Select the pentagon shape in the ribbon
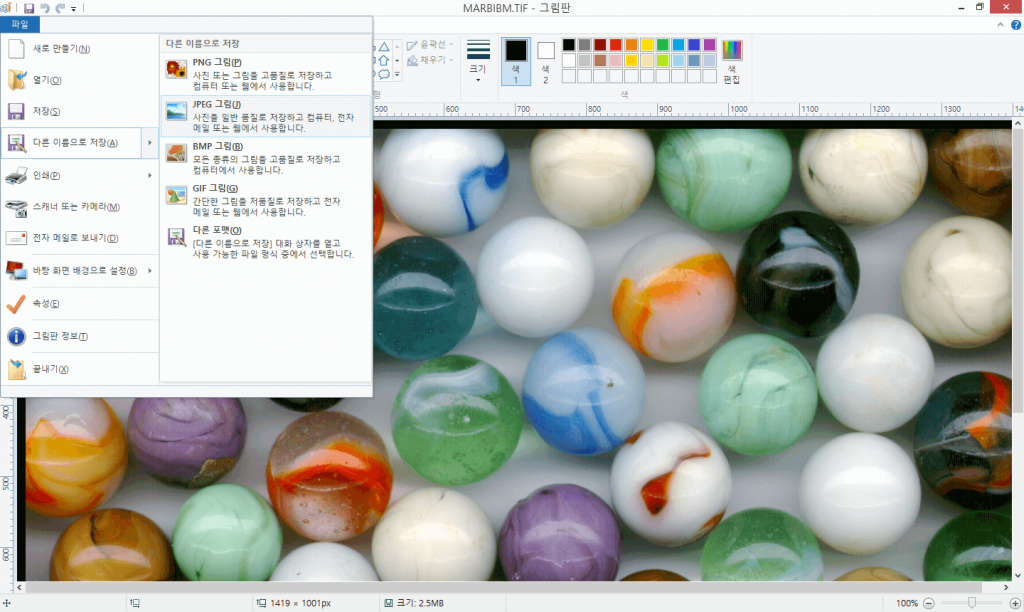 [x=384, y=60]
